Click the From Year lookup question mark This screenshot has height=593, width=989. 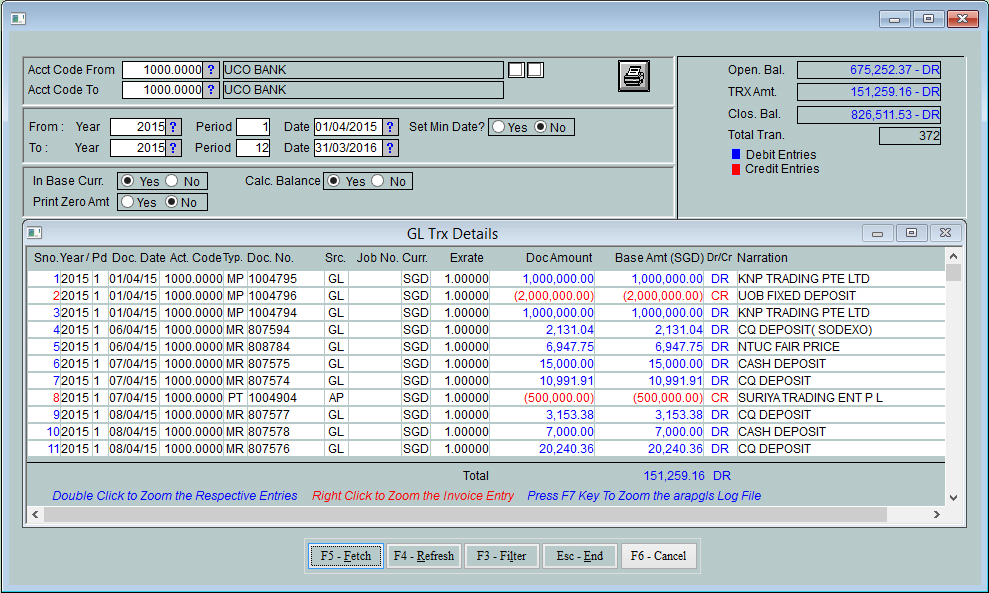click(173, 127)
